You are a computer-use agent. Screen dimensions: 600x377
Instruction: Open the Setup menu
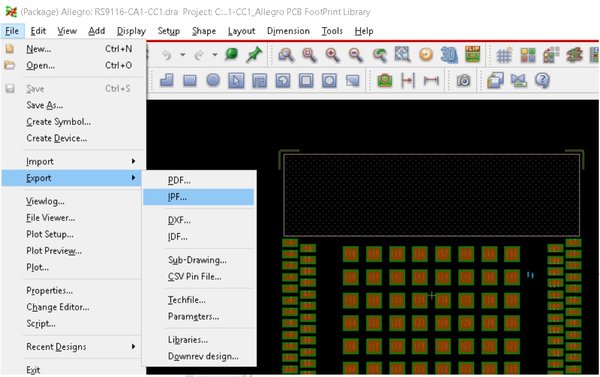[x=169, y=31]
